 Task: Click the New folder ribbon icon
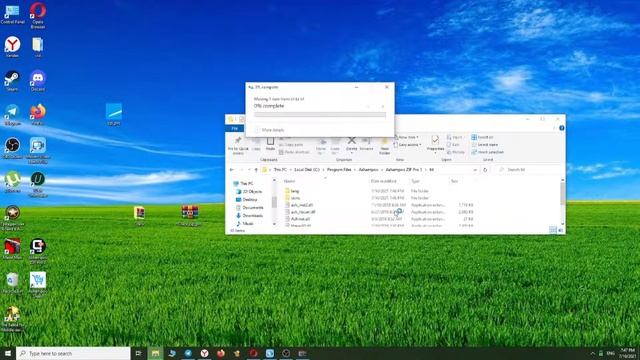(x=384, y=145)
